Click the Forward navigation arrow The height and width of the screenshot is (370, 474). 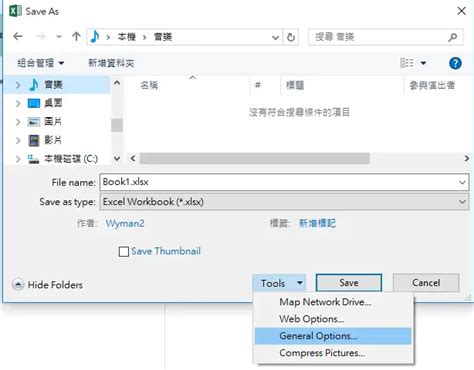tap(40, 36)
